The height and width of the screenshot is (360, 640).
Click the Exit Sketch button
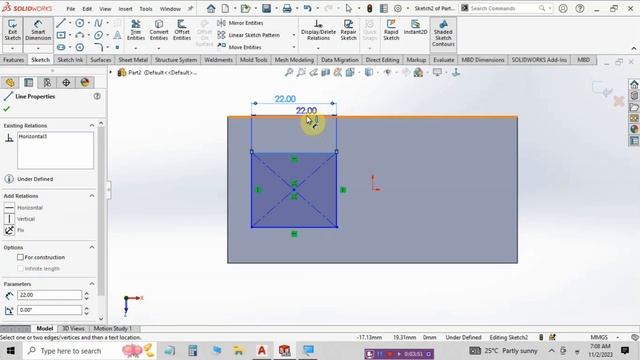12,30
